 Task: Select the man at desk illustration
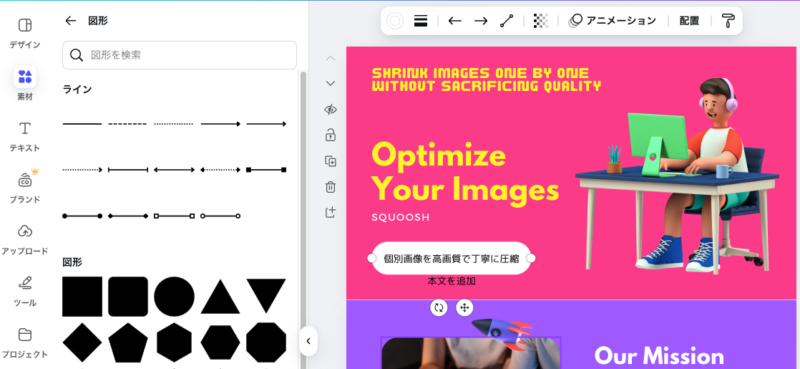[x=677, y=176]
